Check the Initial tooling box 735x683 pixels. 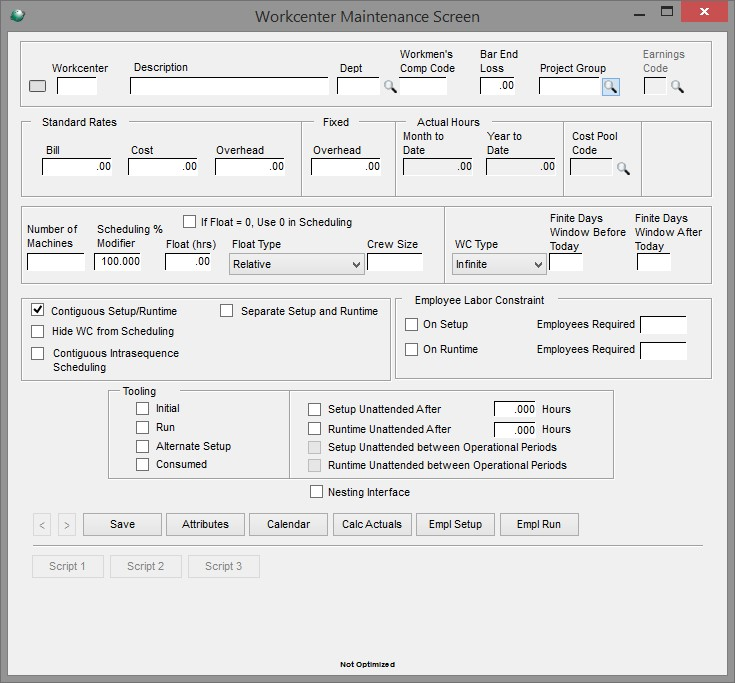142,408
